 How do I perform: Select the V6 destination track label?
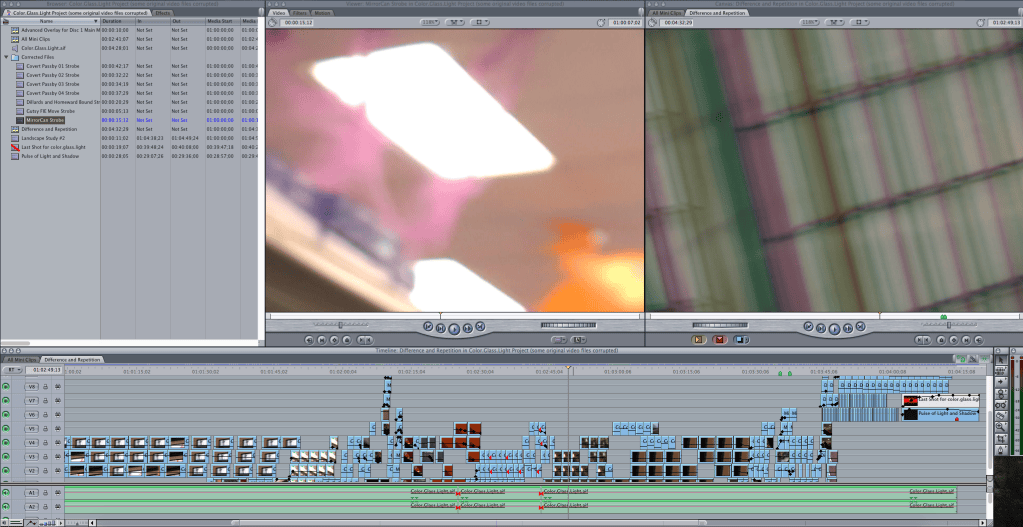(32, 414)
